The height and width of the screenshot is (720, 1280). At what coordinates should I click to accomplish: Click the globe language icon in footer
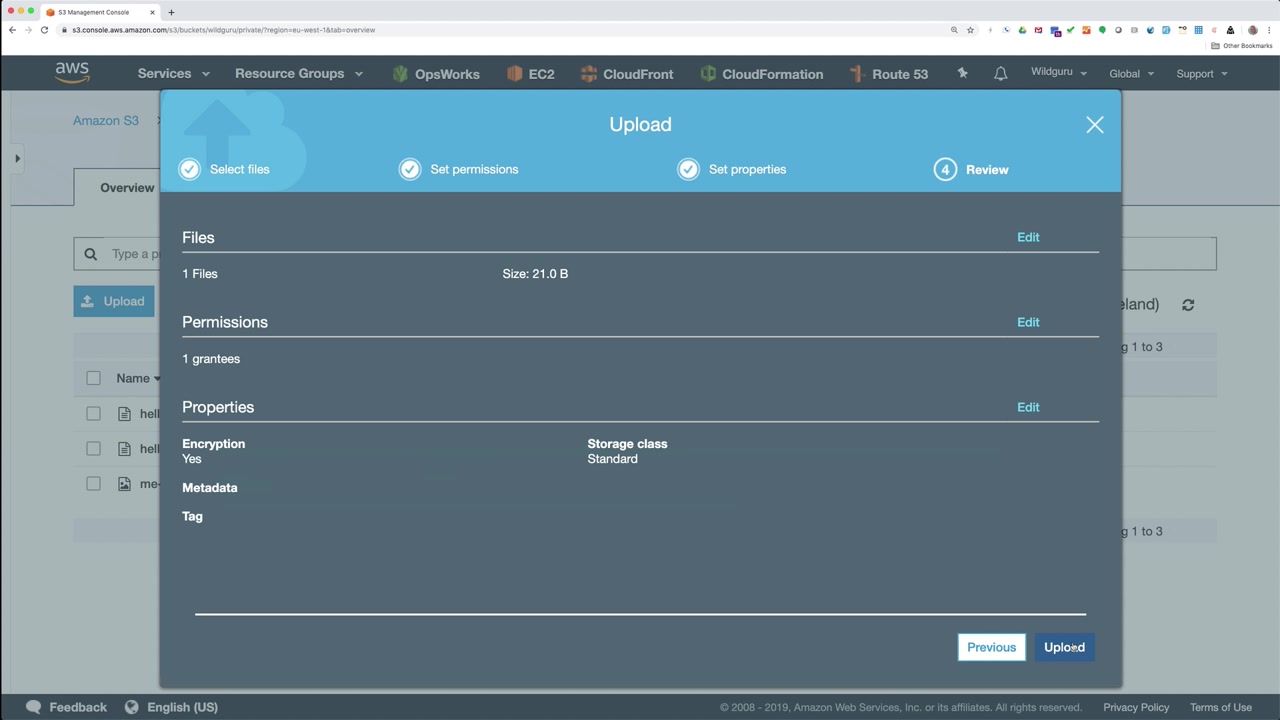click(x=131, y=707)
